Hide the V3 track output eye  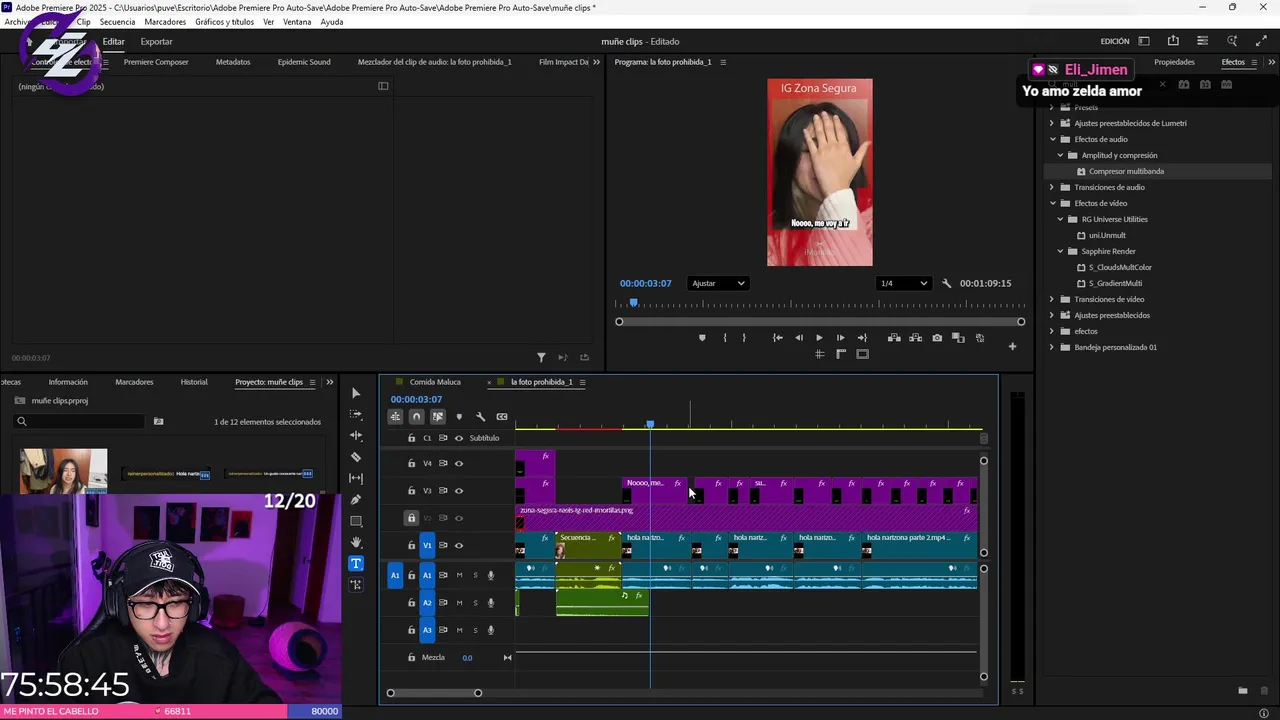click(459, 491)
